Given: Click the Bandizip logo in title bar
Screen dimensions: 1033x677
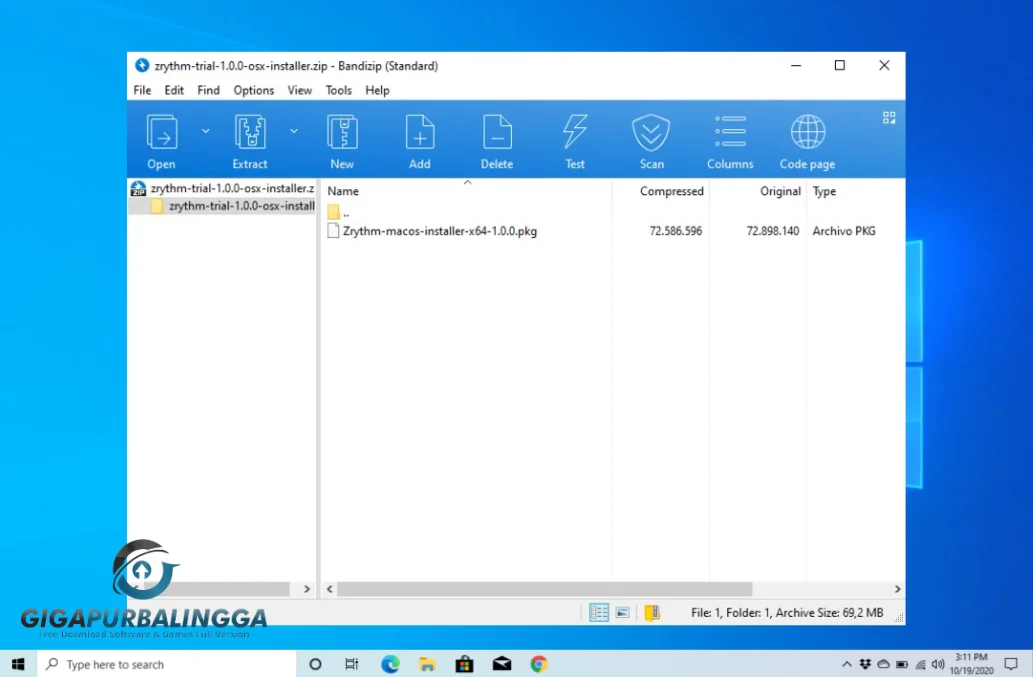Looking at the screenshot, I should click(142, 65).
